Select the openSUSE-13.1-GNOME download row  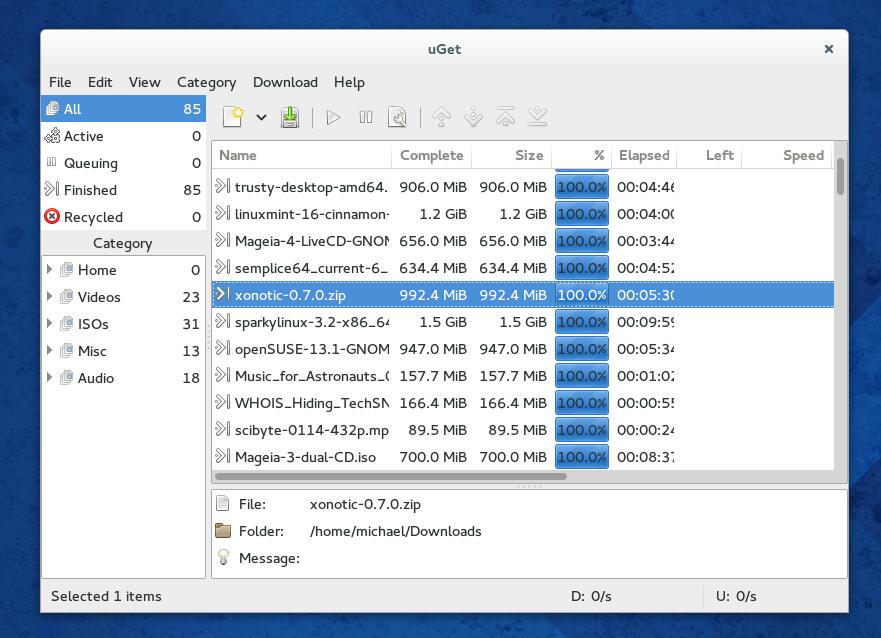(x=311, y=349)
